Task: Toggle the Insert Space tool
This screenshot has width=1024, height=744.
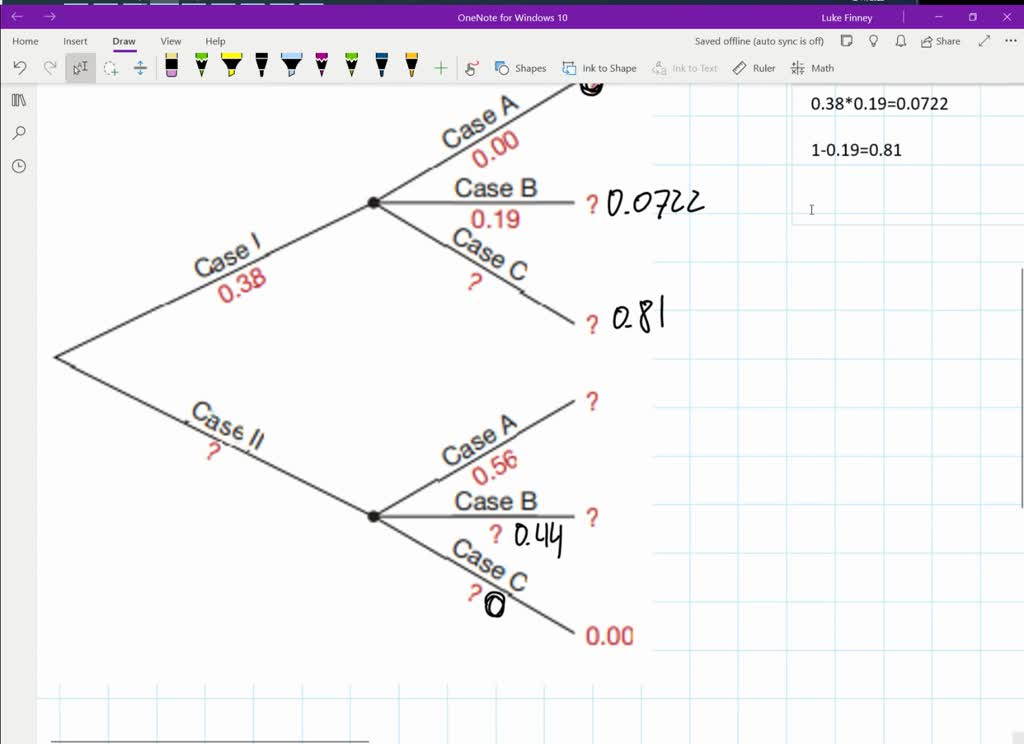Action: tap(140, 67)
